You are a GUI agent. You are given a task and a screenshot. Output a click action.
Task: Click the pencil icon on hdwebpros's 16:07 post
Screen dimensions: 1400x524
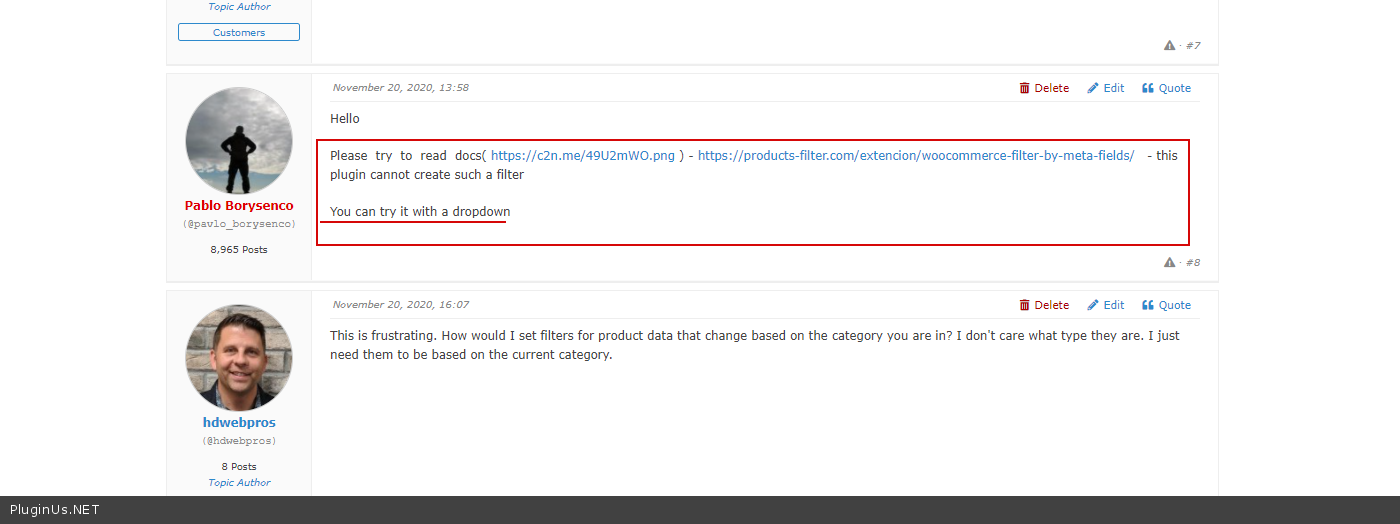(x=1093, y=305)
